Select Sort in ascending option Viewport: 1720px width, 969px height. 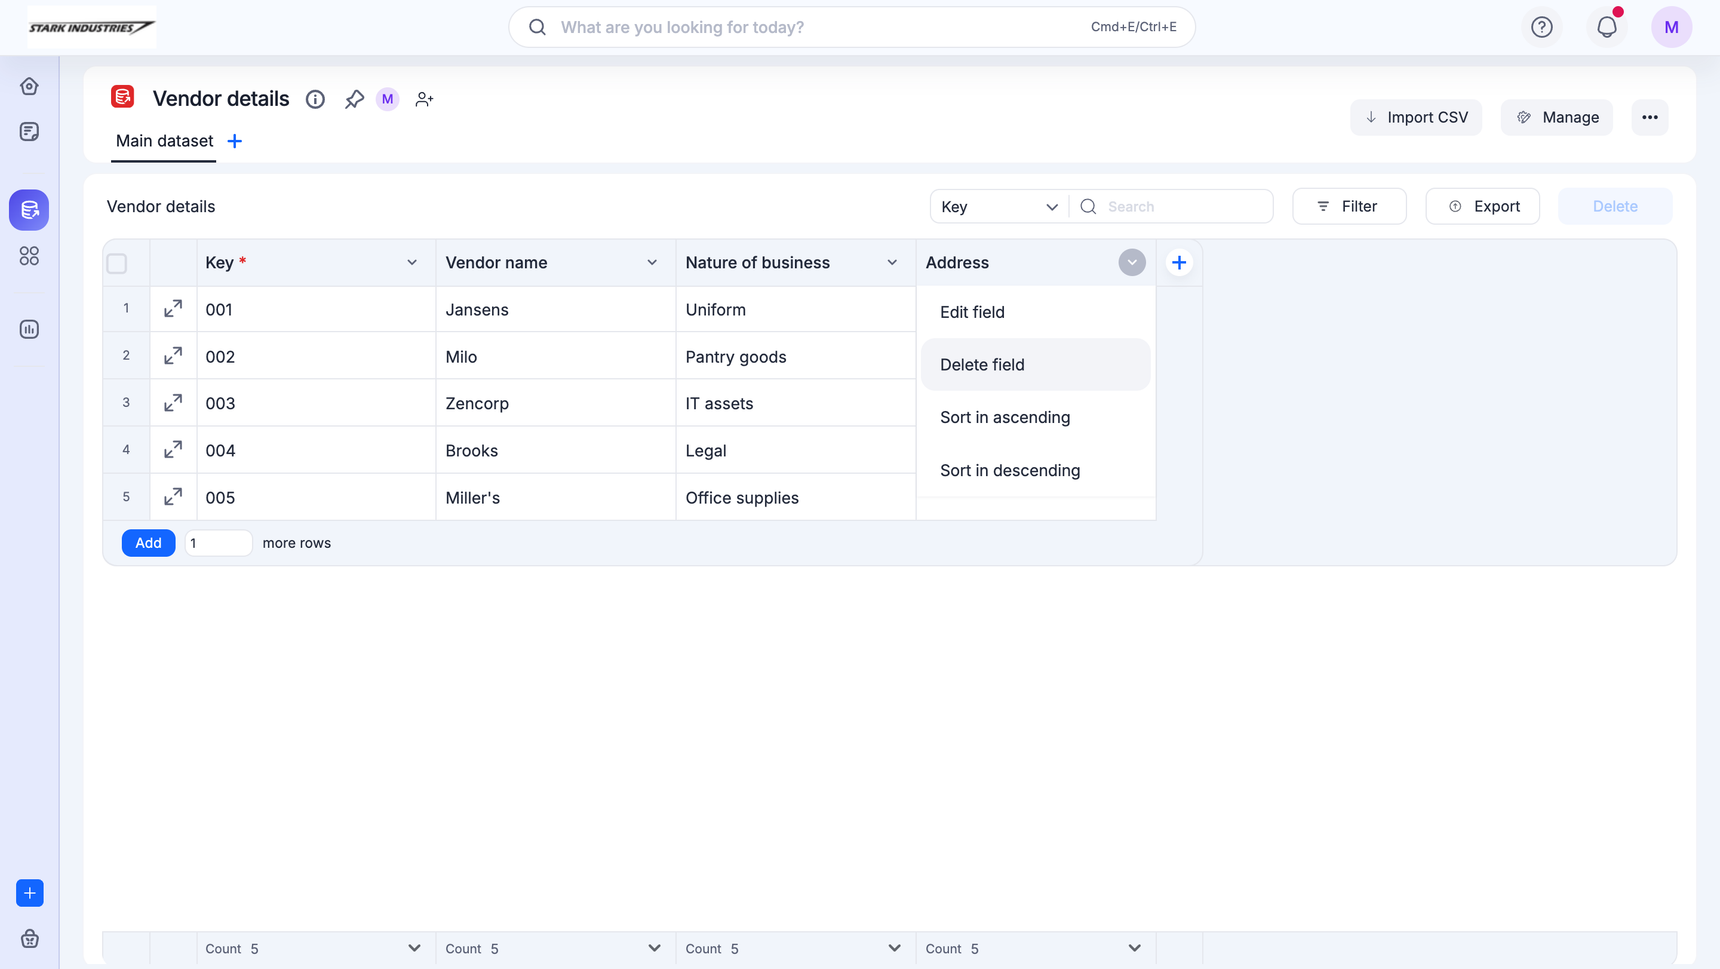pyautogui.click(x=1004, y=418)
